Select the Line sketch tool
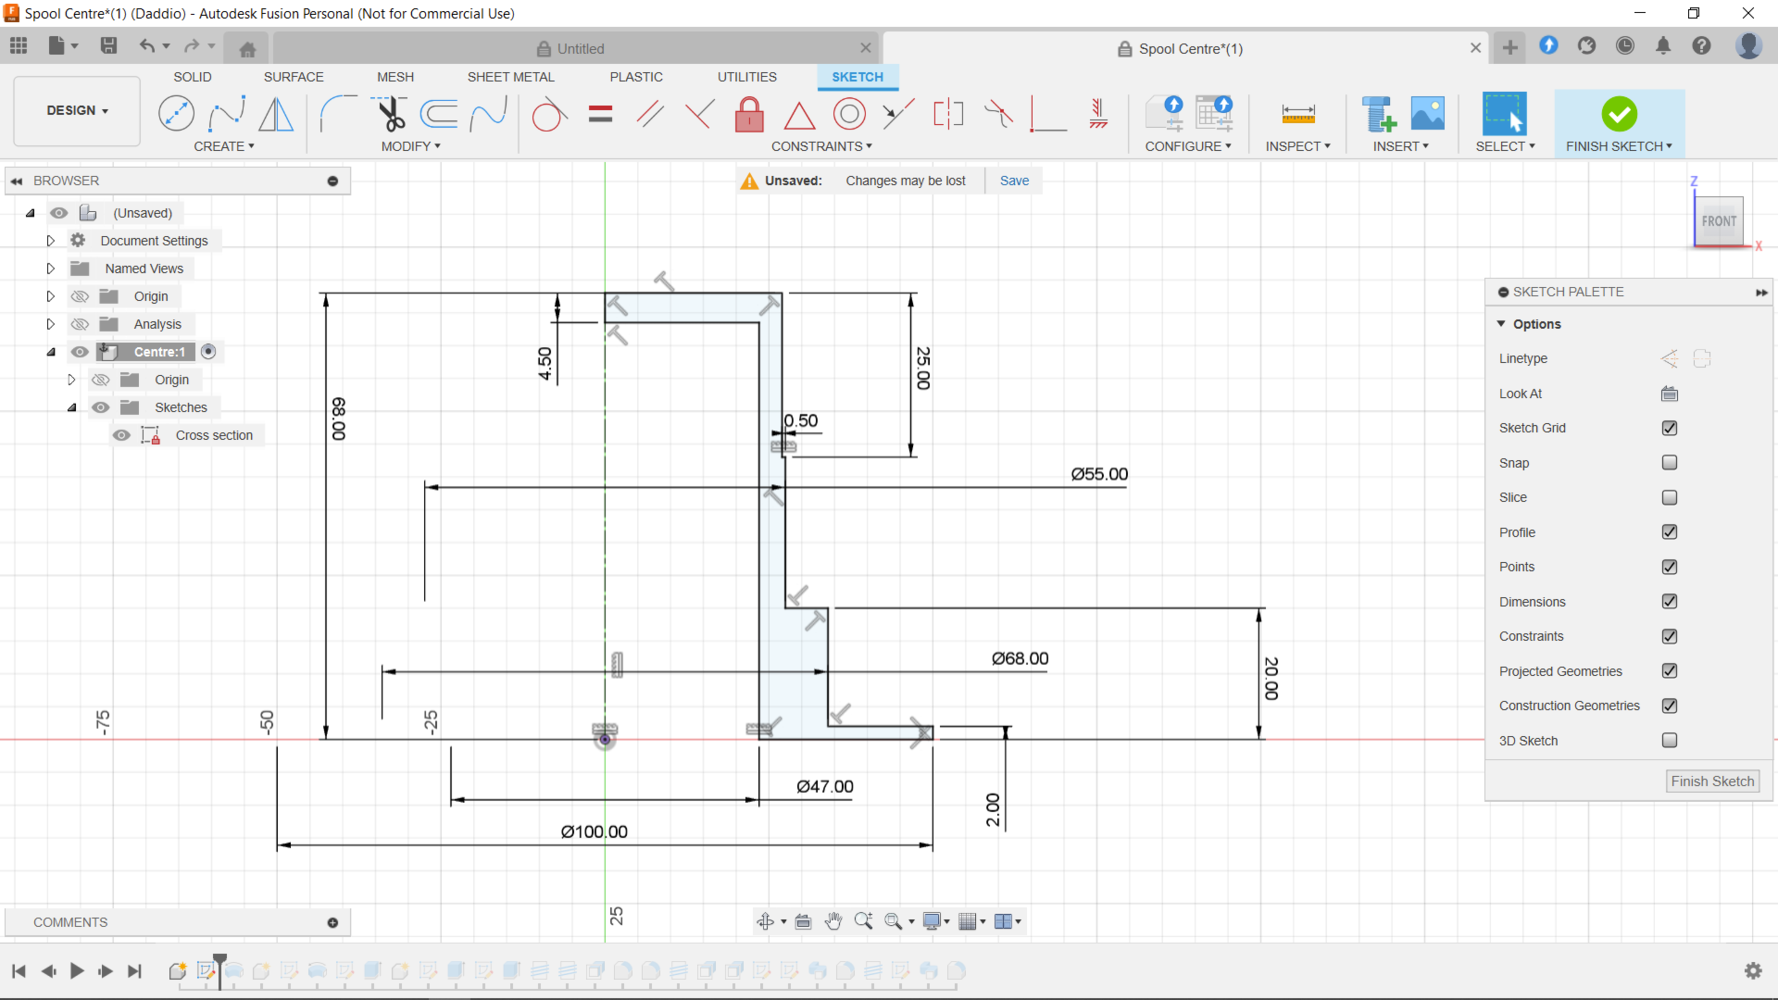 (176, 113)
